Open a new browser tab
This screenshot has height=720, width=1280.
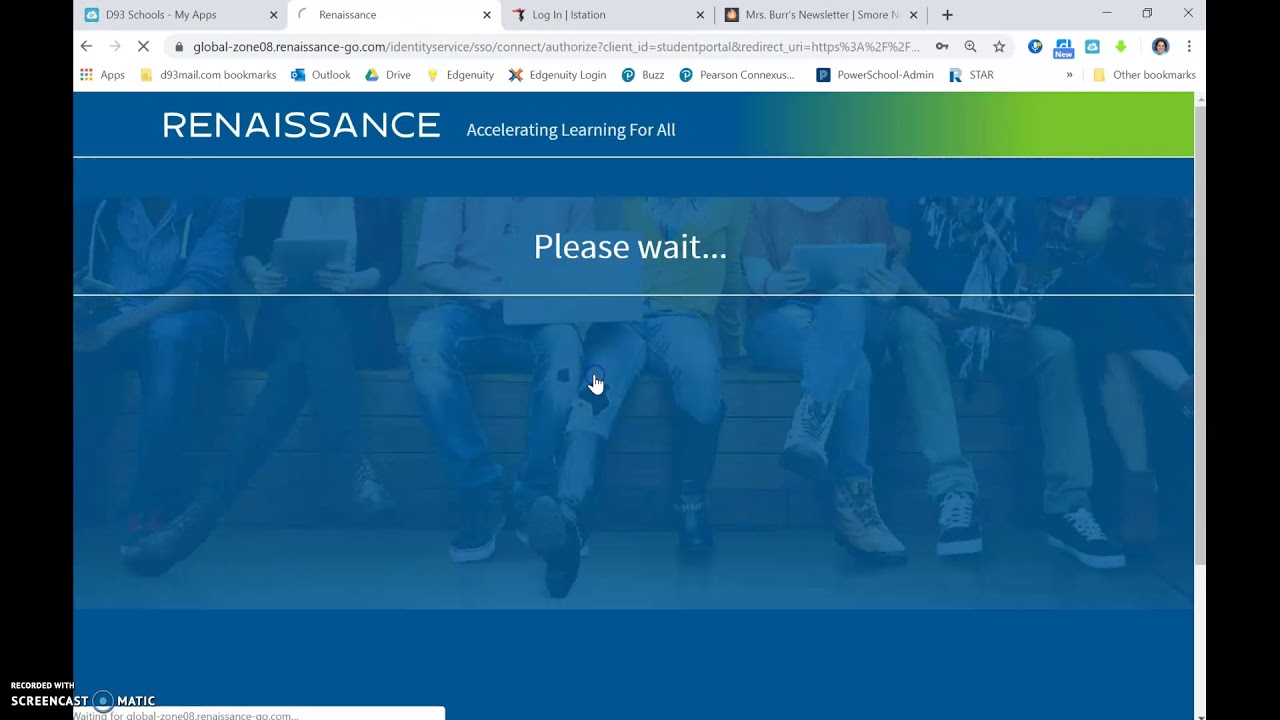pyautogui.click(x=947, y=15)
